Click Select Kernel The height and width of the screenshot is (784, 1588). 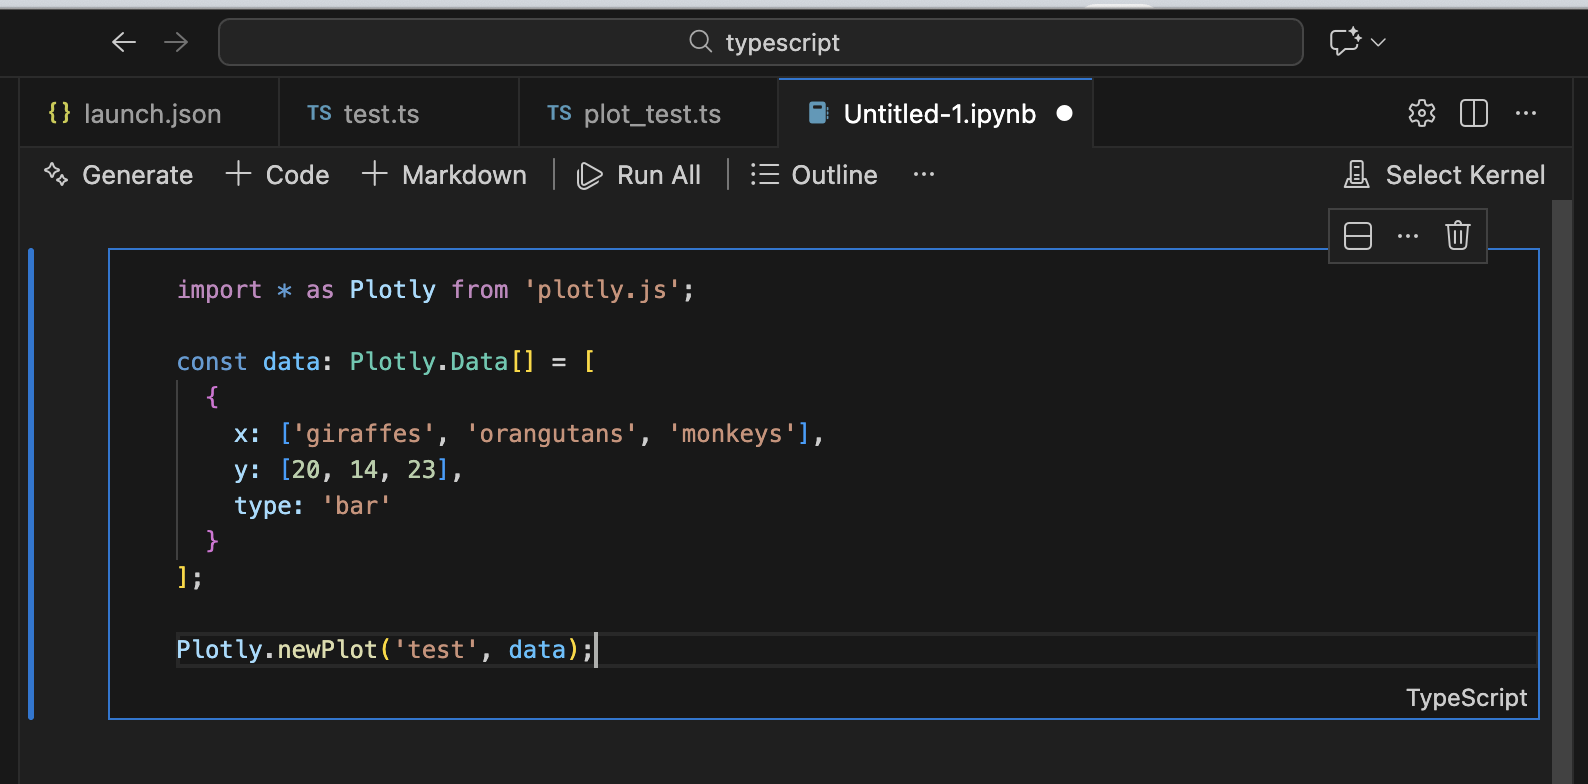tap(1445, 175)
